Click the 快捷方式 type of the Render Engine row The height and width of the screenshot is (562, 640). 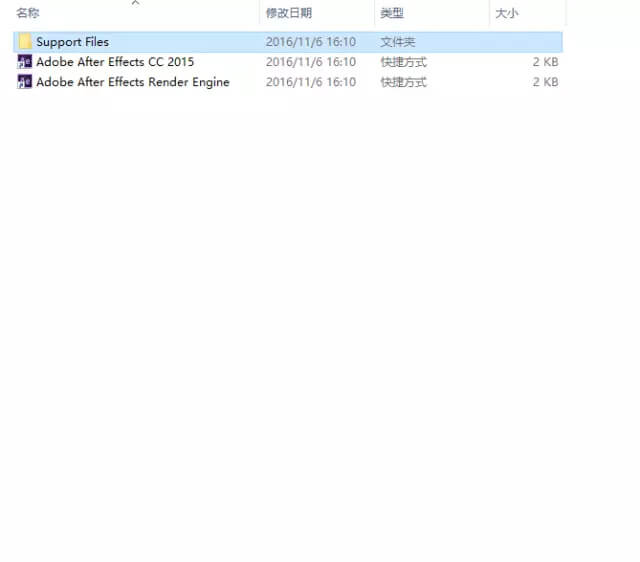pyautogui.click(x=404, y=82)
